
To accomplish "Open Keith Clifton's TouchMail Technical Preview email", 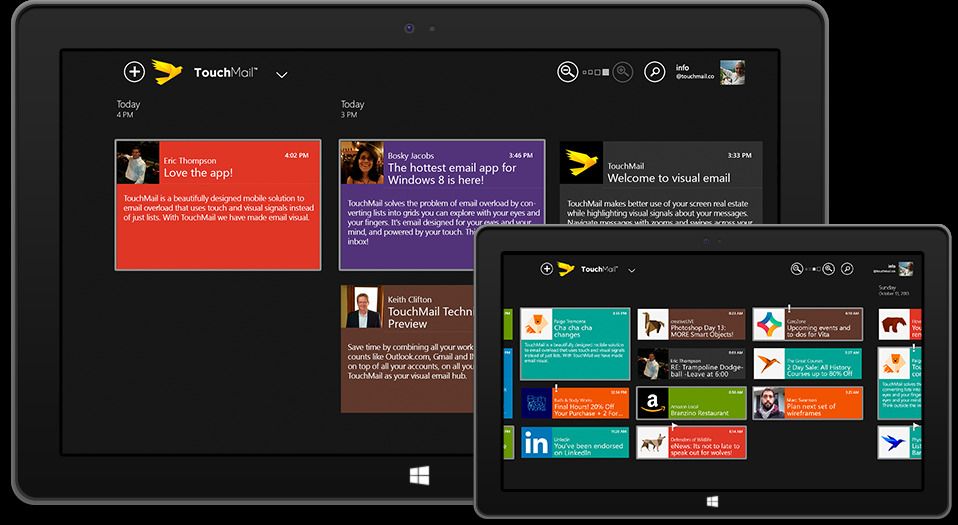I will [405, 348].
